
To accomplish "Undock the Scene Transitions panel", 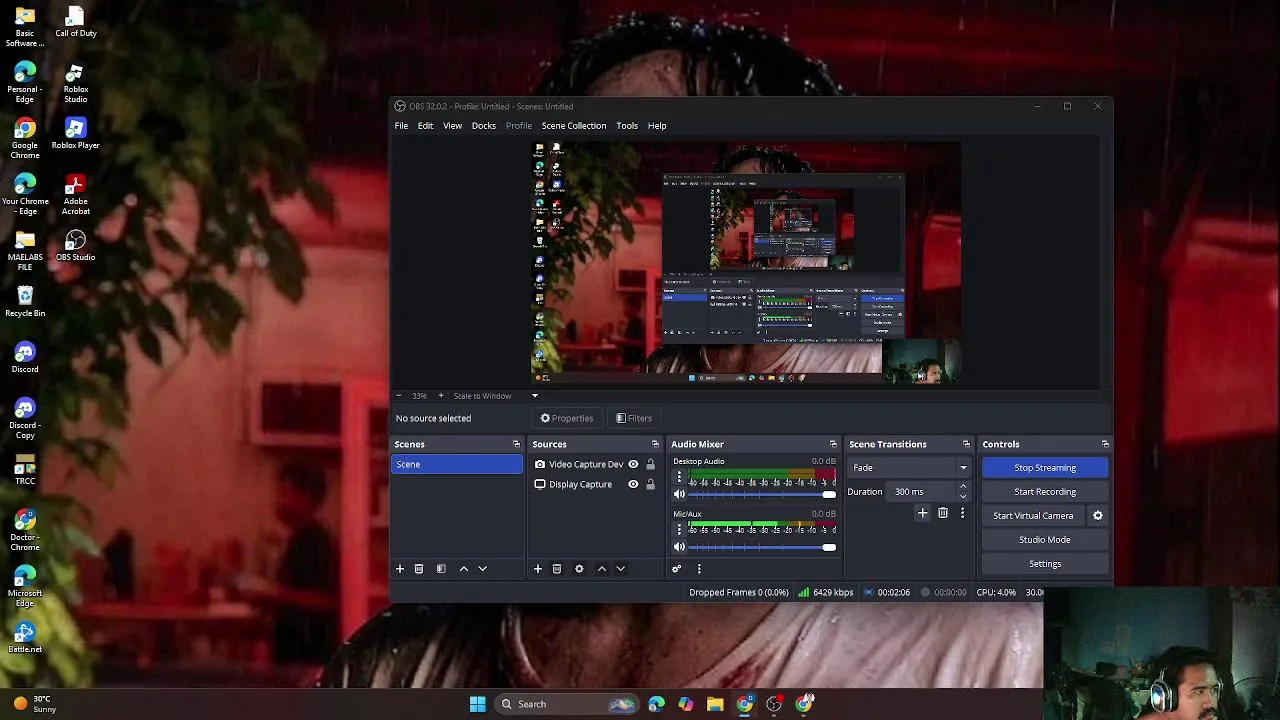I will [966, 444].
